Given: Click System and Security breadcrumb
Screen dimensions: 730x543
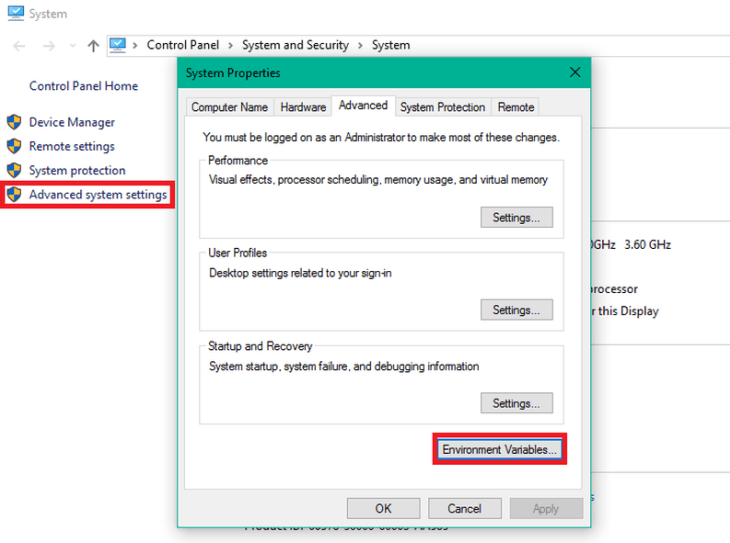Looking at the screenshot, I should click(x=295, y=45).
